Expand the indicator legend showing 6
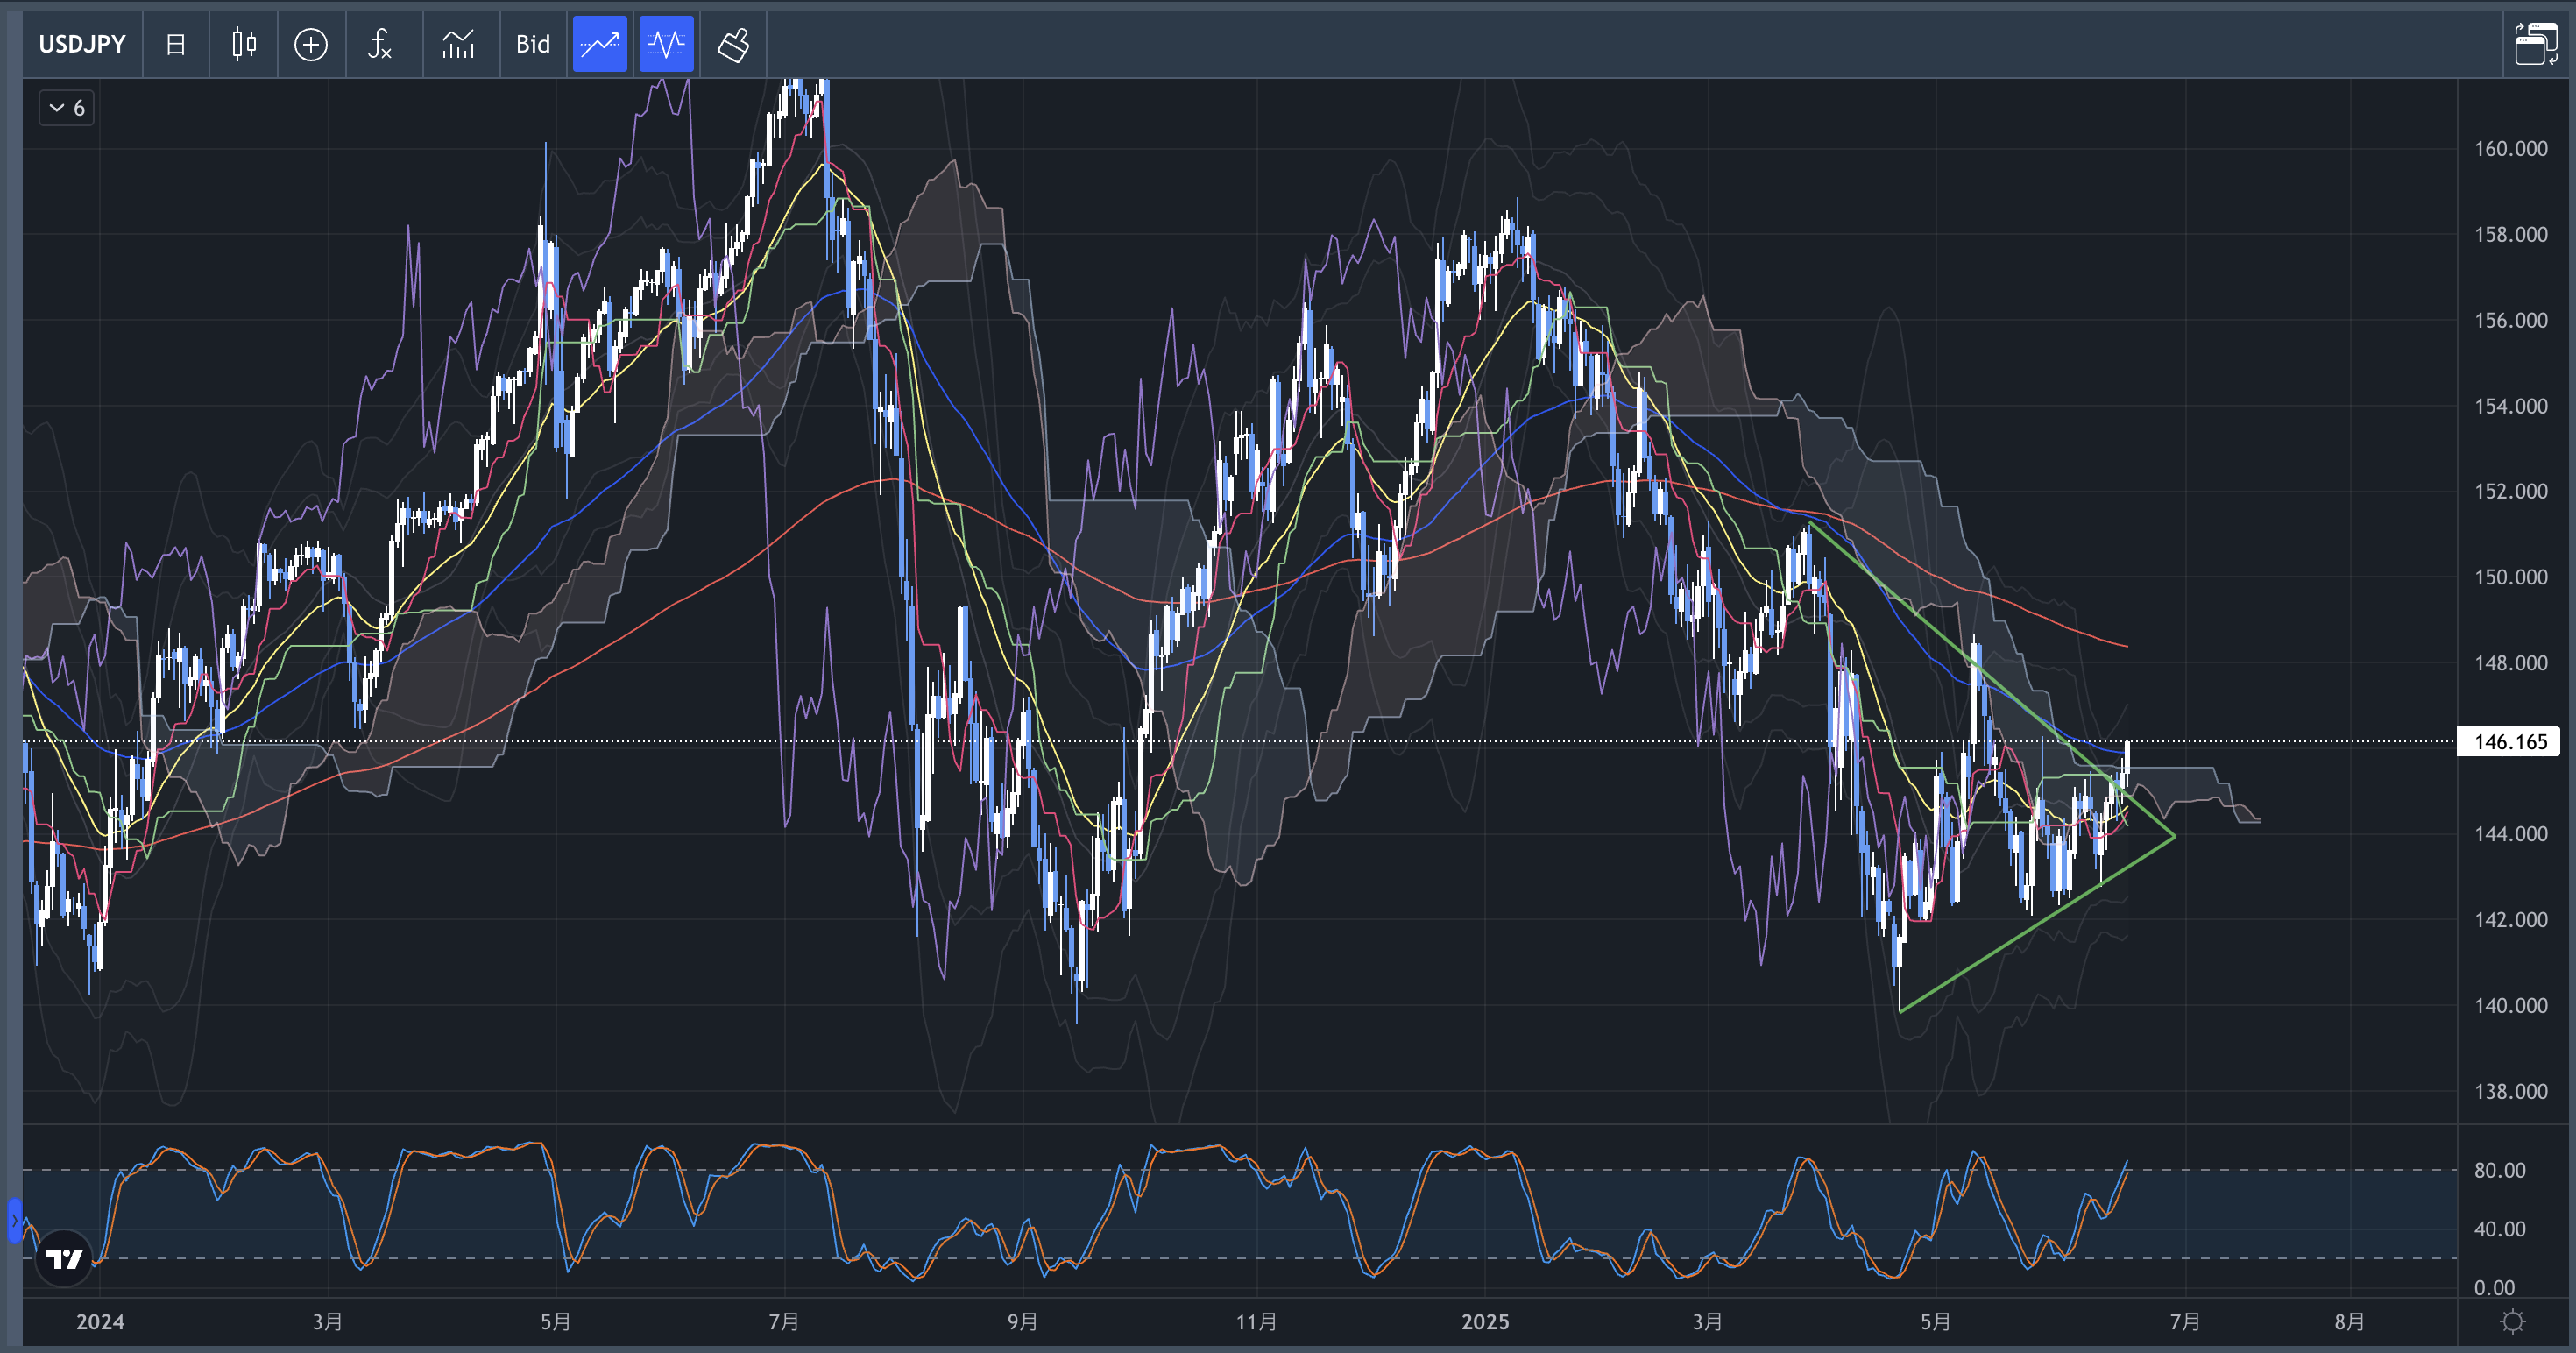Screen dimensions: 2576x1353 67,108
